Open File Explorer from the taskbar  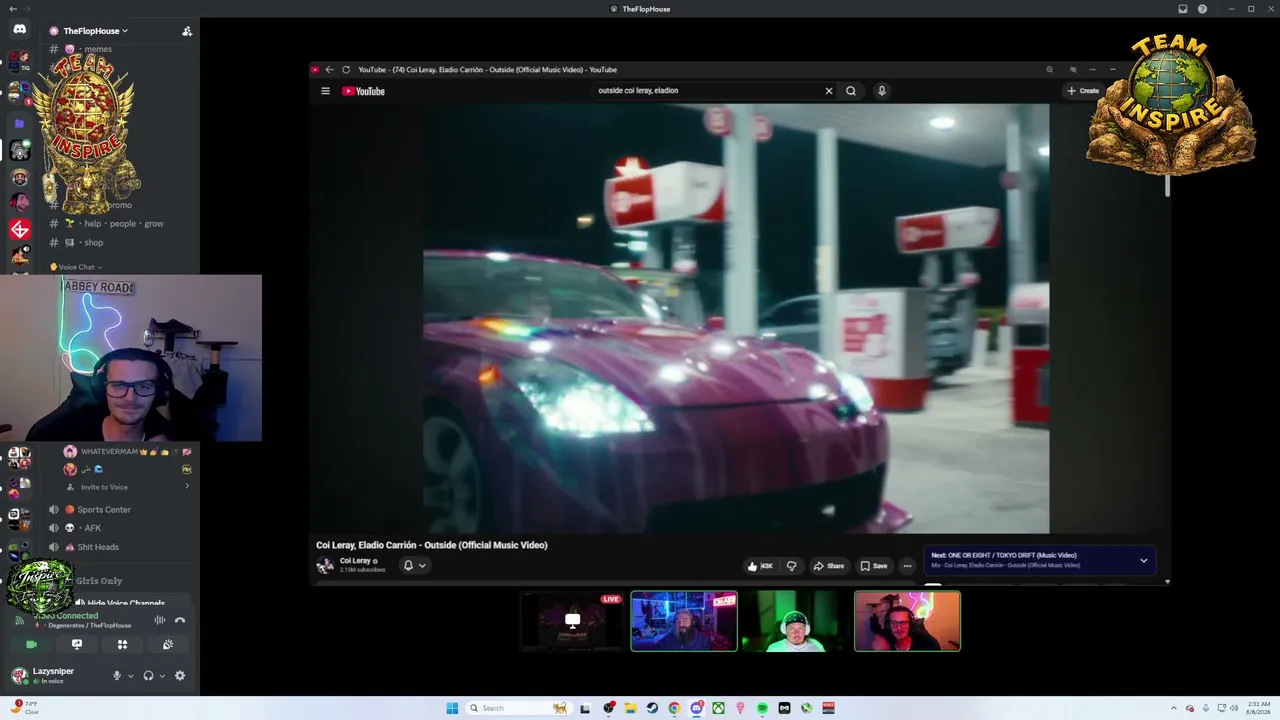point(630,708)
